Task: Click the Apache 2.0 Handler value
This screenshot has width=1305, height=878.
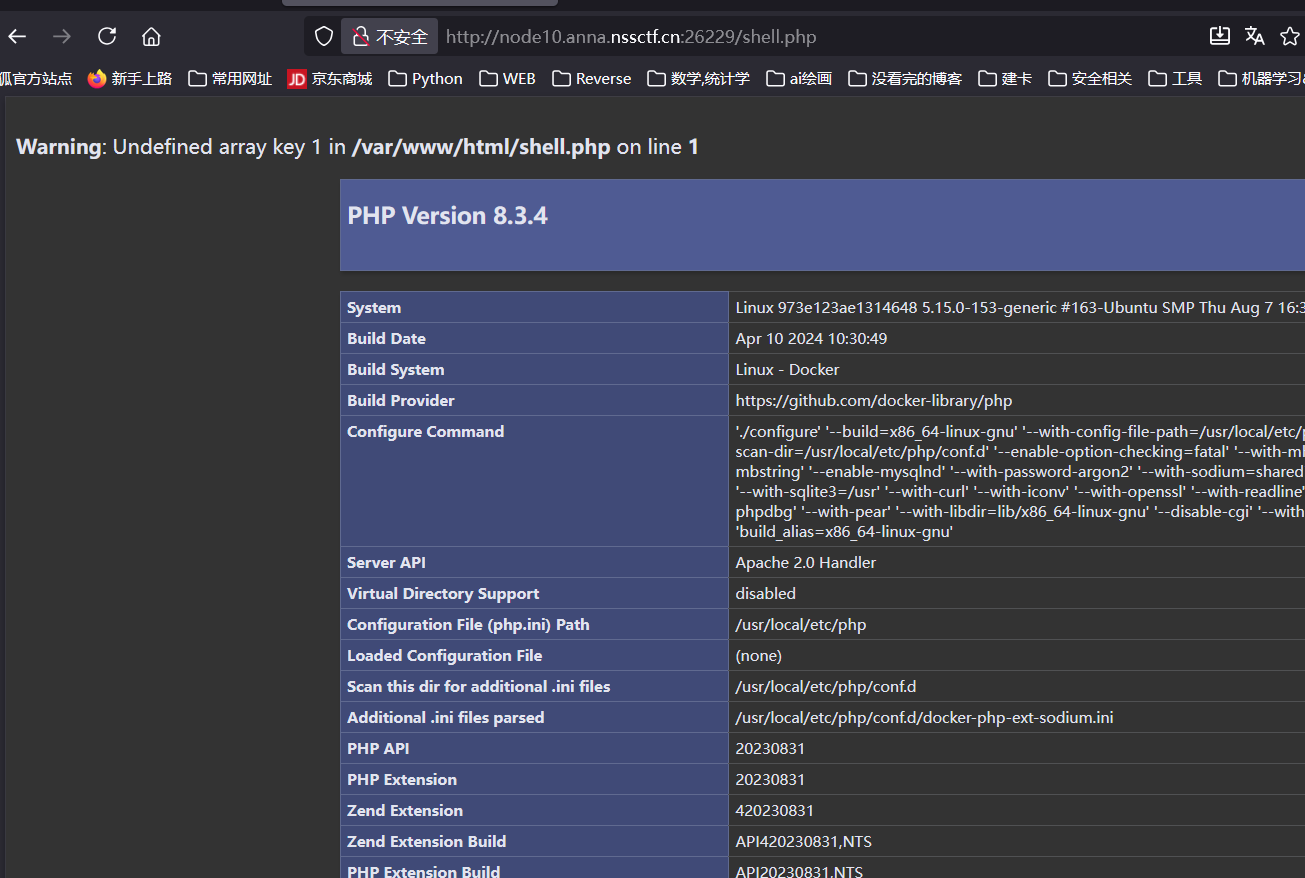Action: [805, 563]
